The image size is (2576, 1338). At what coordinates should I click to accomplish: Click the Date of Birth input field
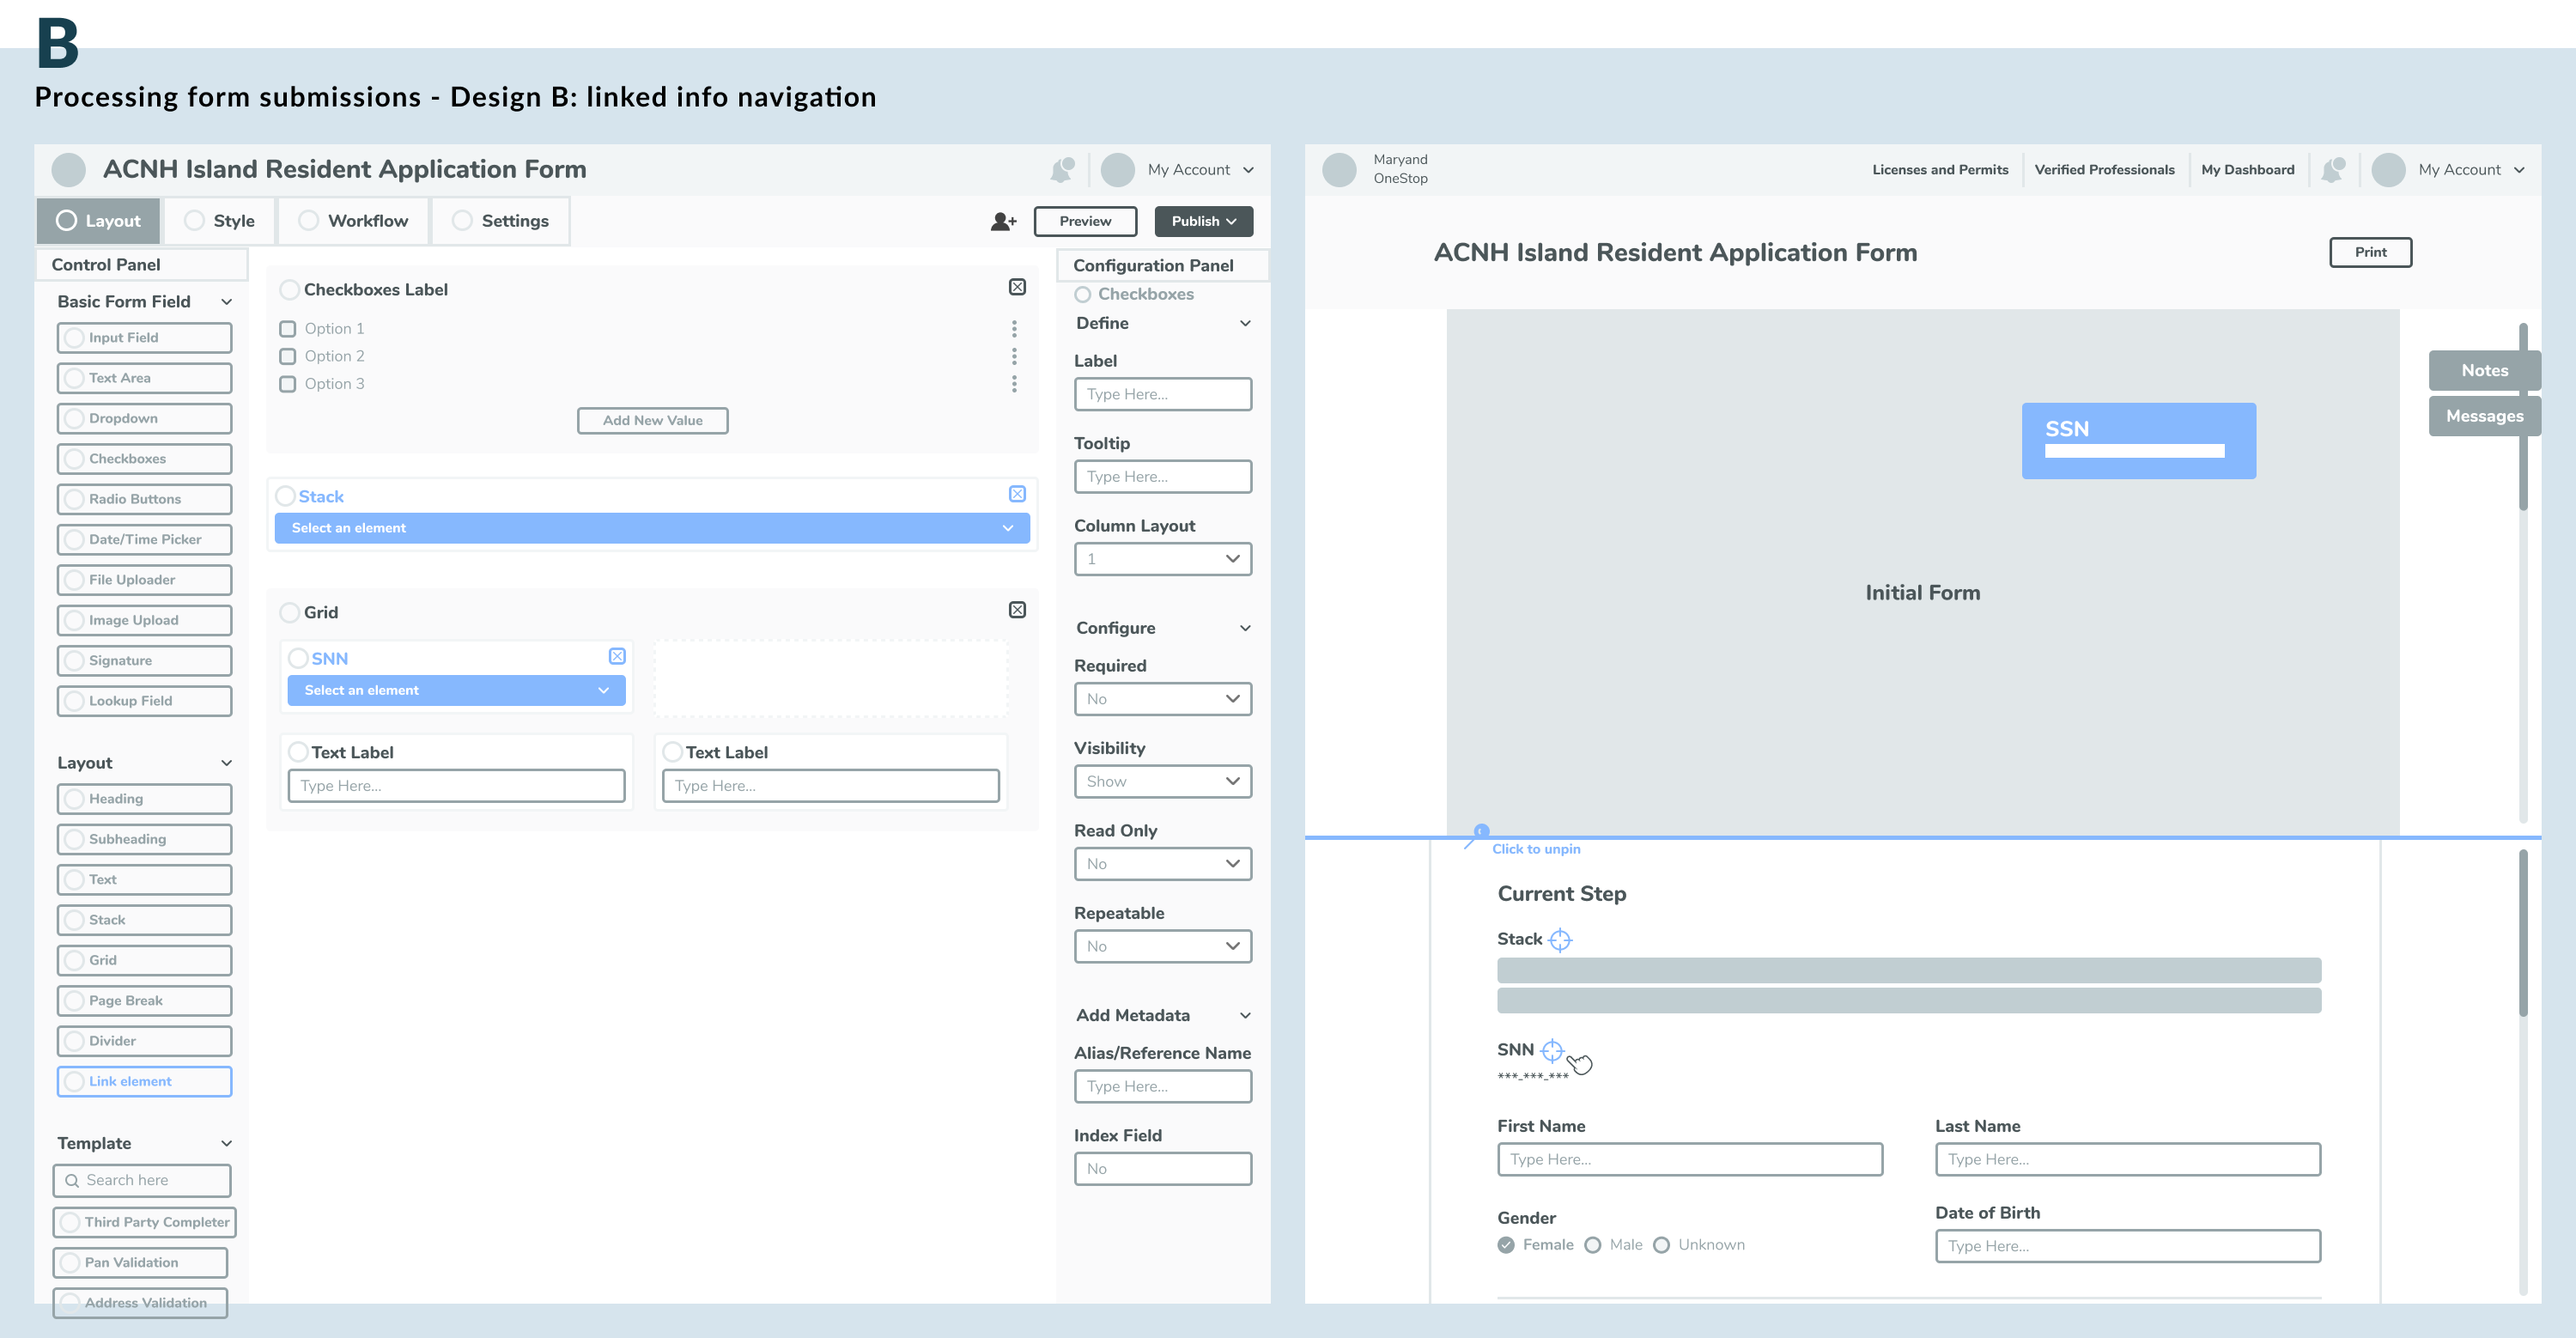coord(2128,1247)
